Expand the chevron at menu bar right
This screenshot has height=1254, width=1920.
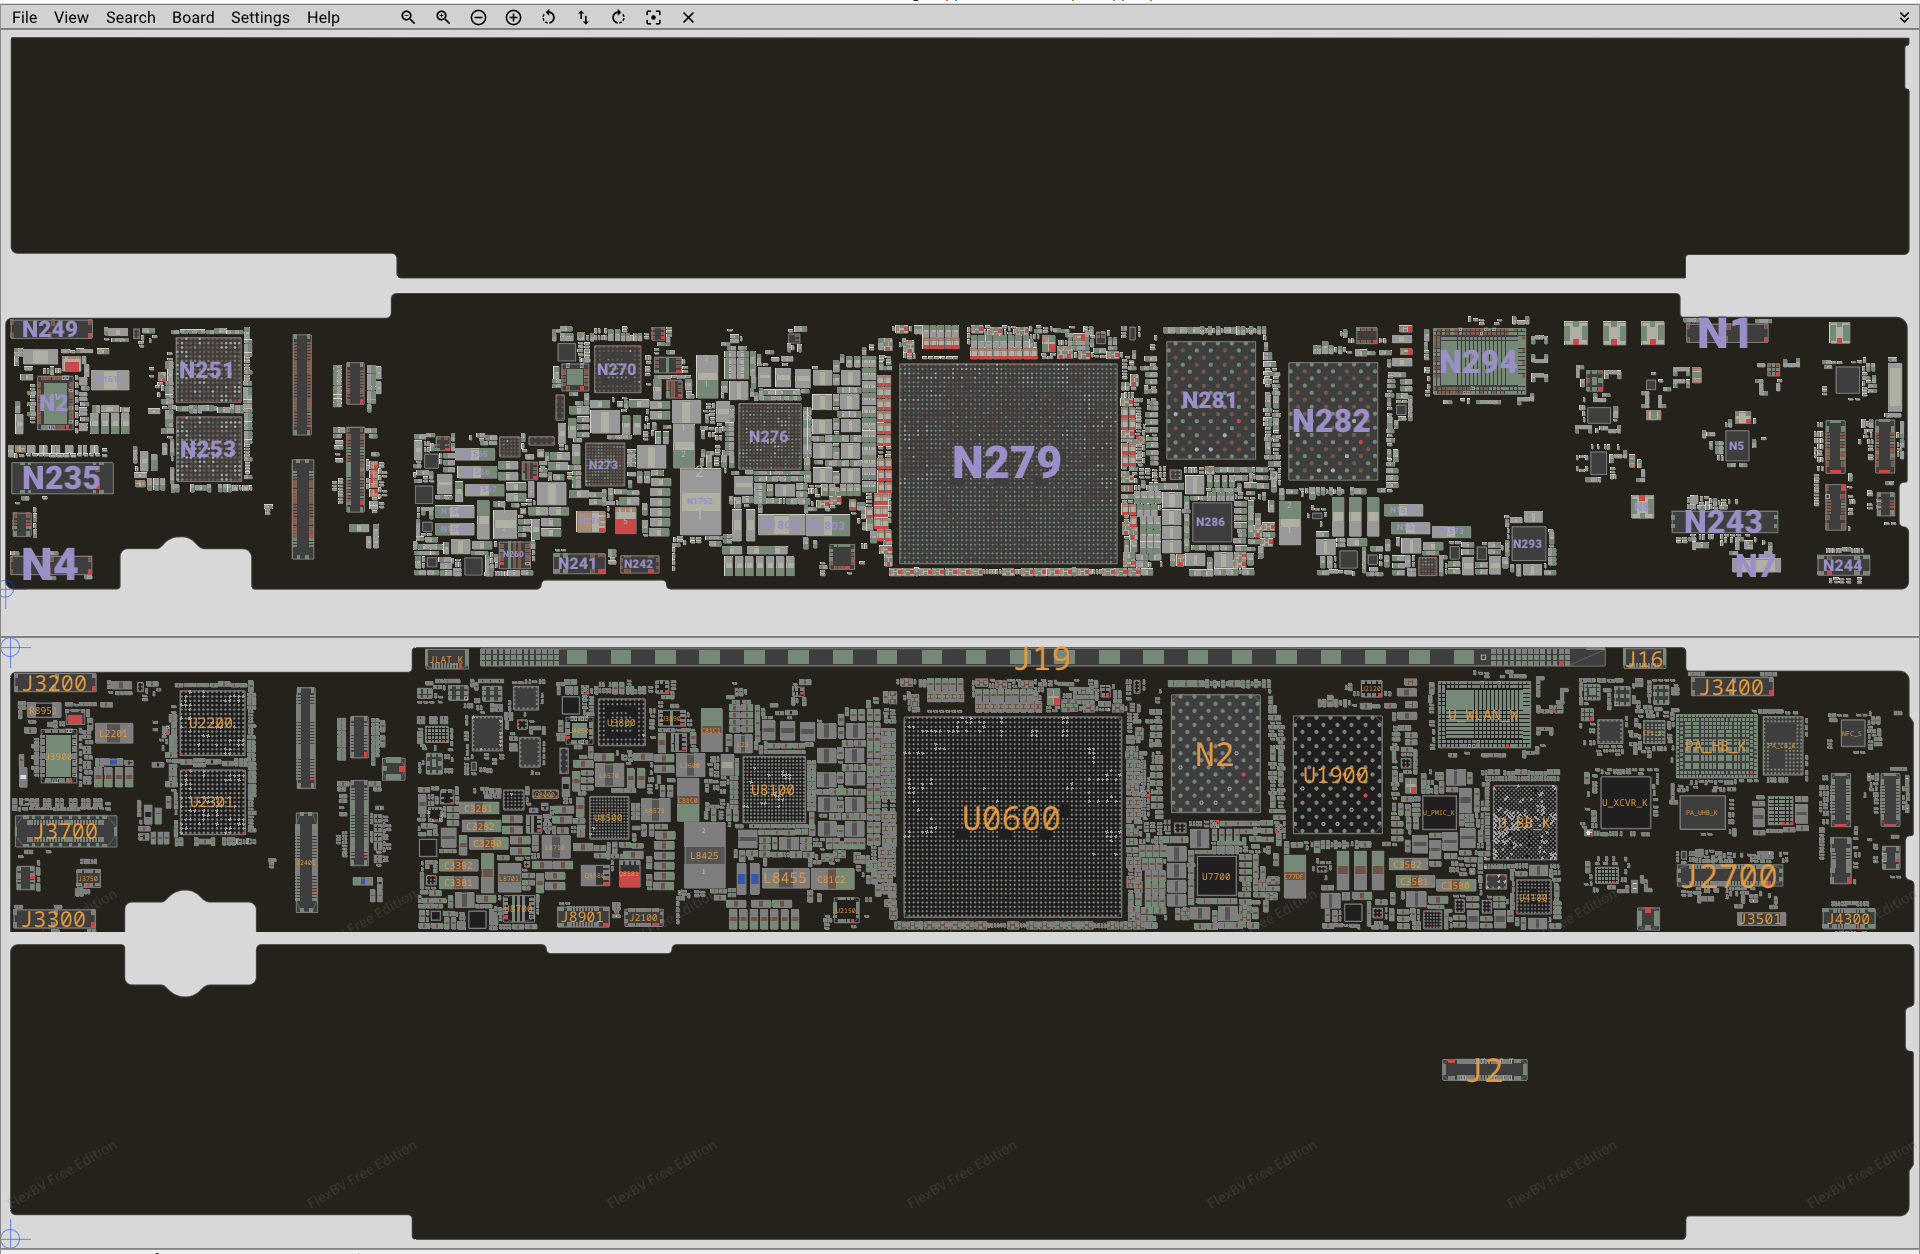(1903, 17)
